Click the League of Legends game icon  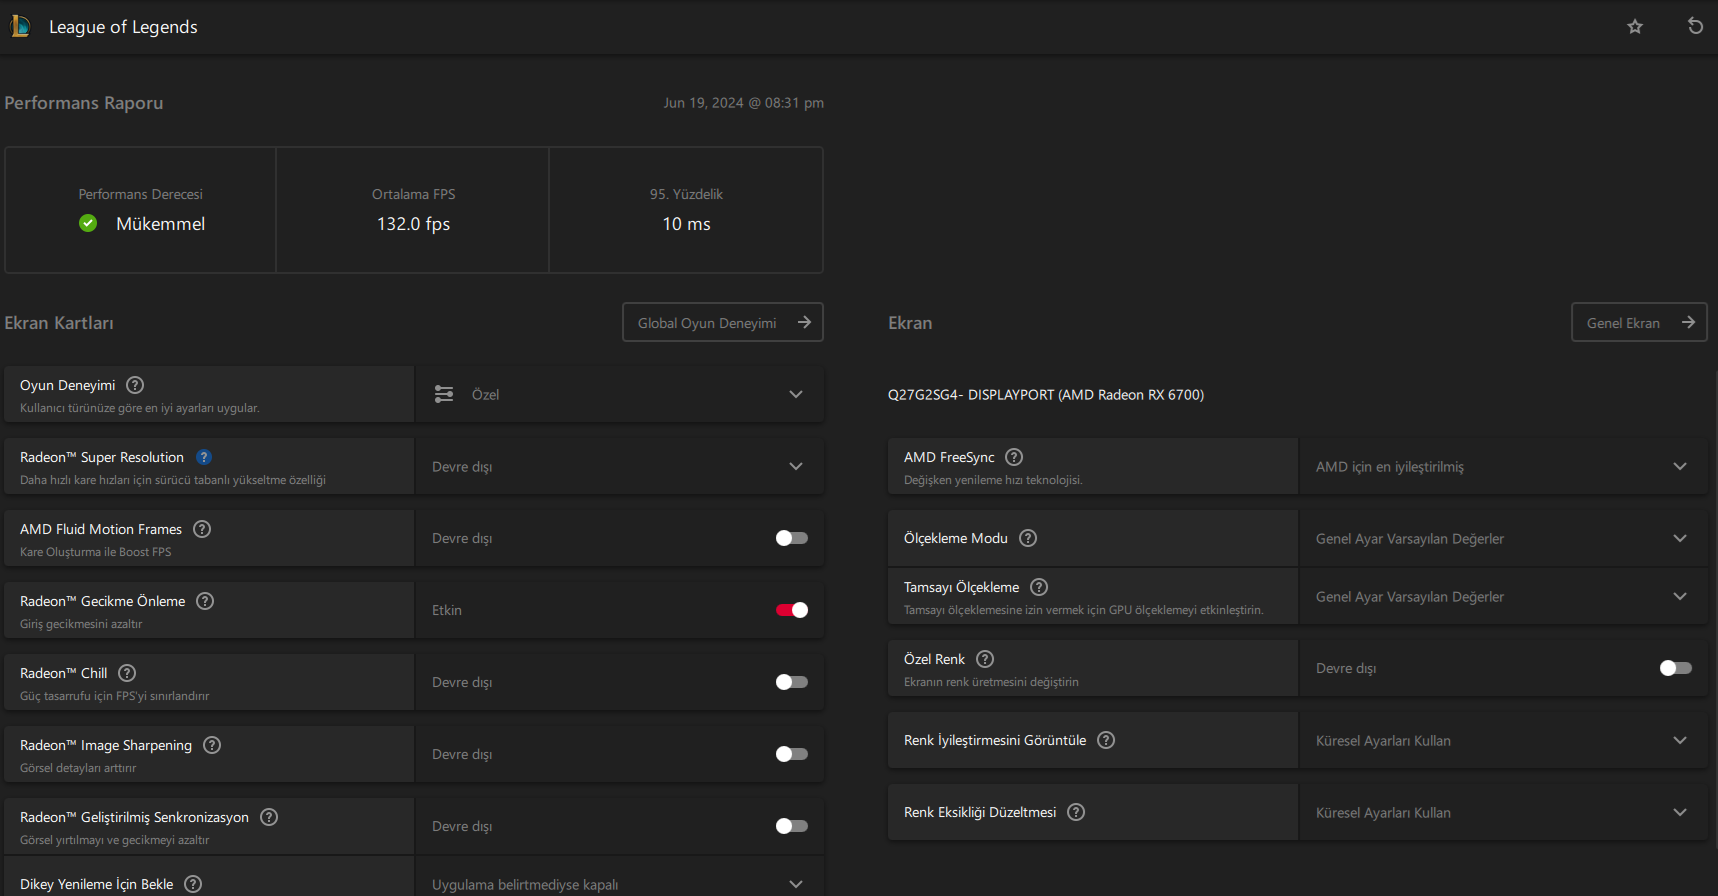tap(20, 26)
